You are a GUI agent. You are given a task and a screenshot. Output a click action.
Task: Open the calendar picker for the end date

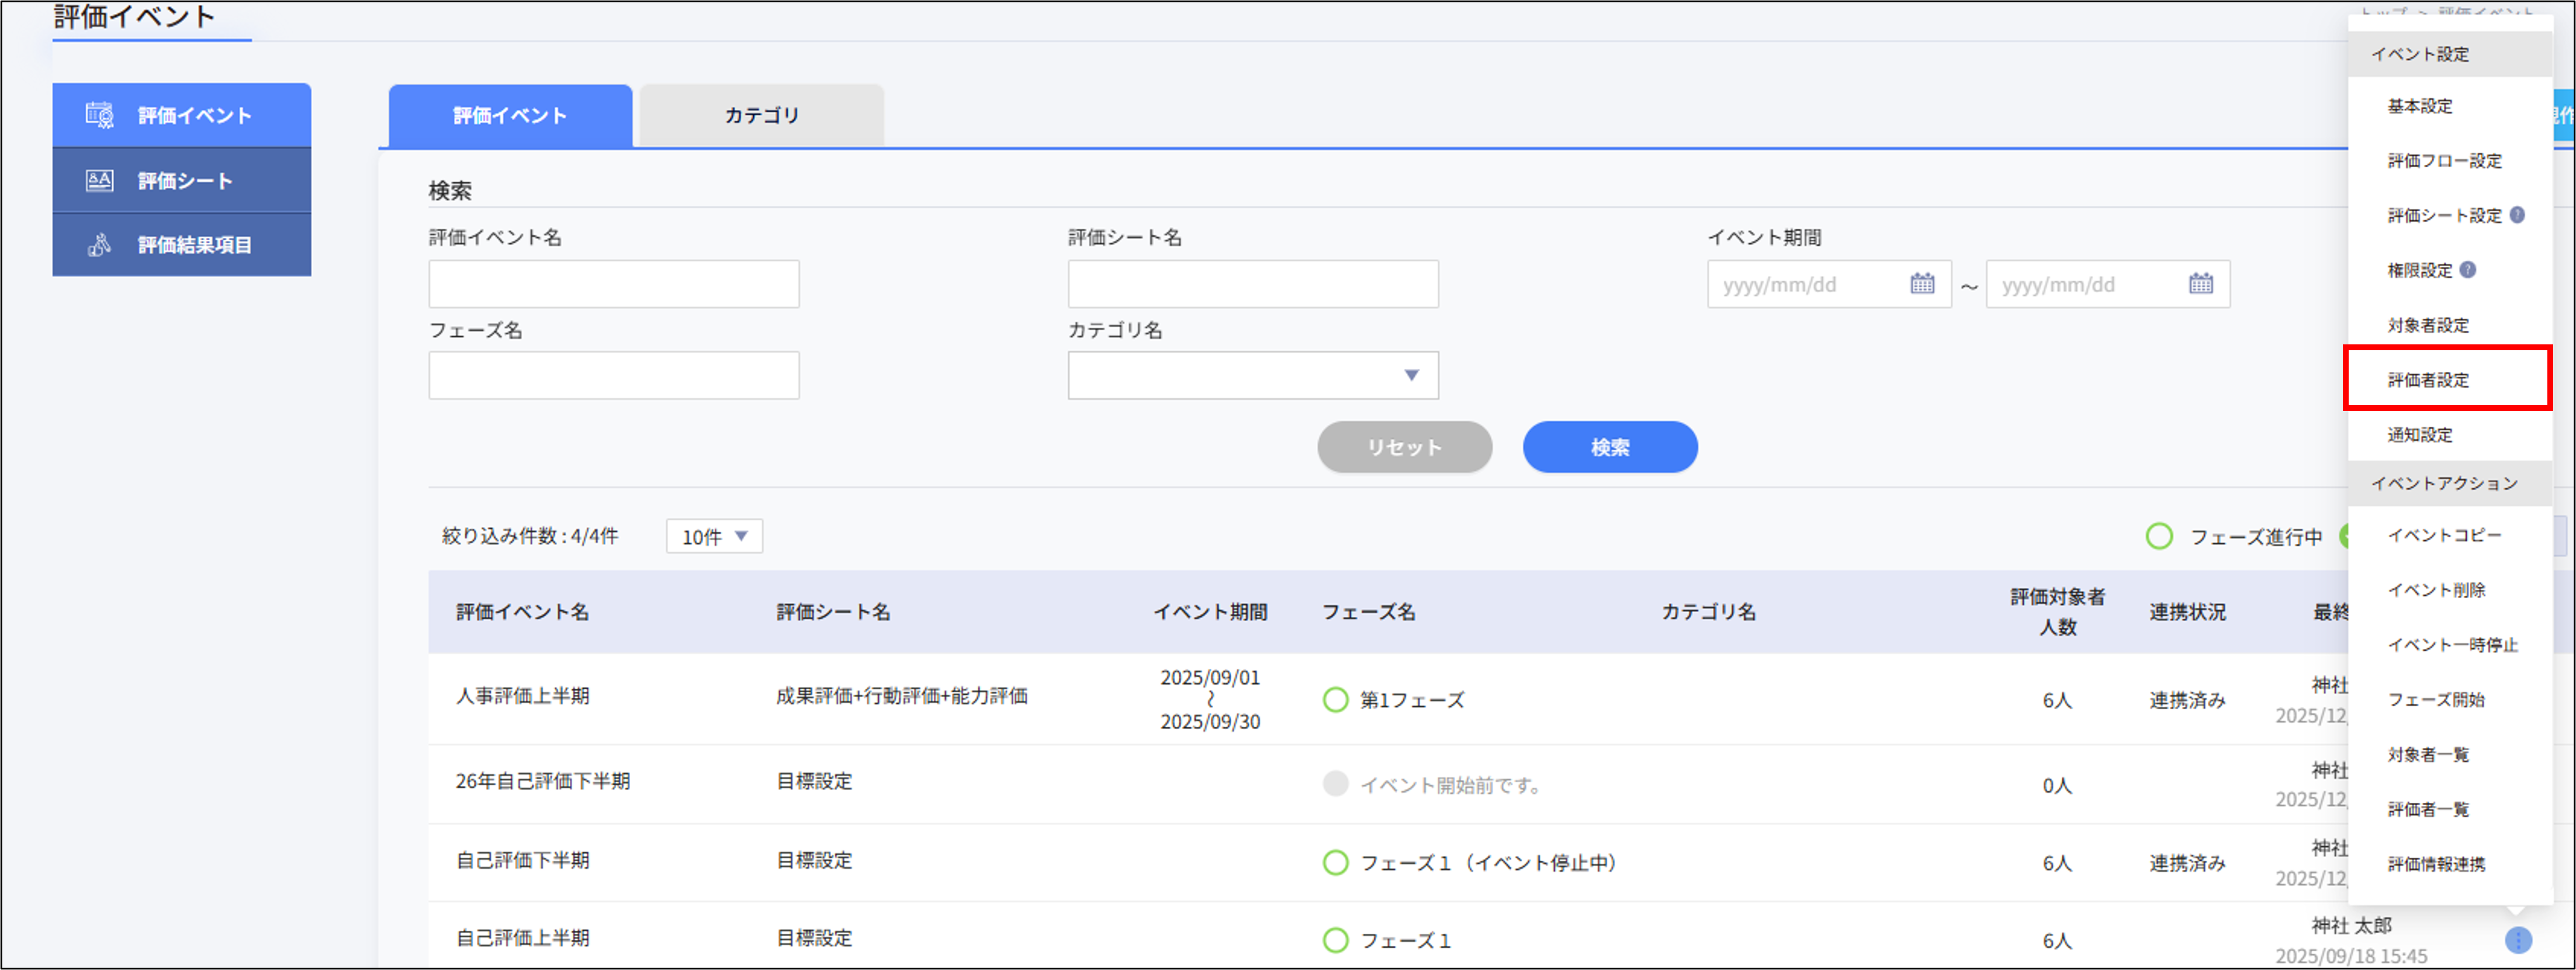(2200, 283)
